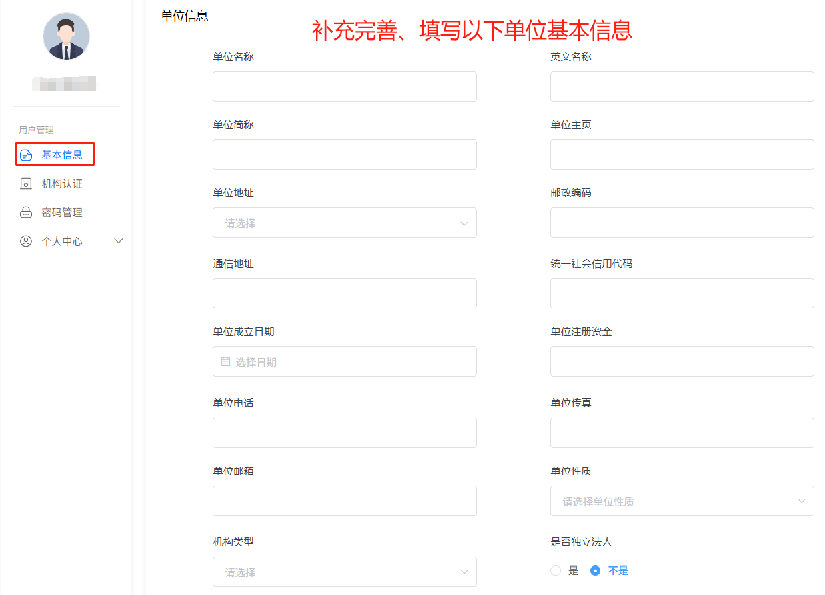Image resolution: width=825 pixels, height=595 pixels.
Task: Click the 单位邮箱 input field
Action: pyautogui.click(x=344, y=500)
